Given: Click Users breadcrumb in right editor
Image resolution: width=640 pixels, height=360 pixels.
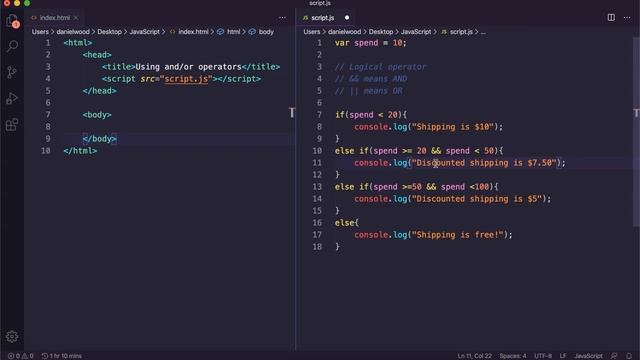Looking at the screenshot, I should (311, 31).
